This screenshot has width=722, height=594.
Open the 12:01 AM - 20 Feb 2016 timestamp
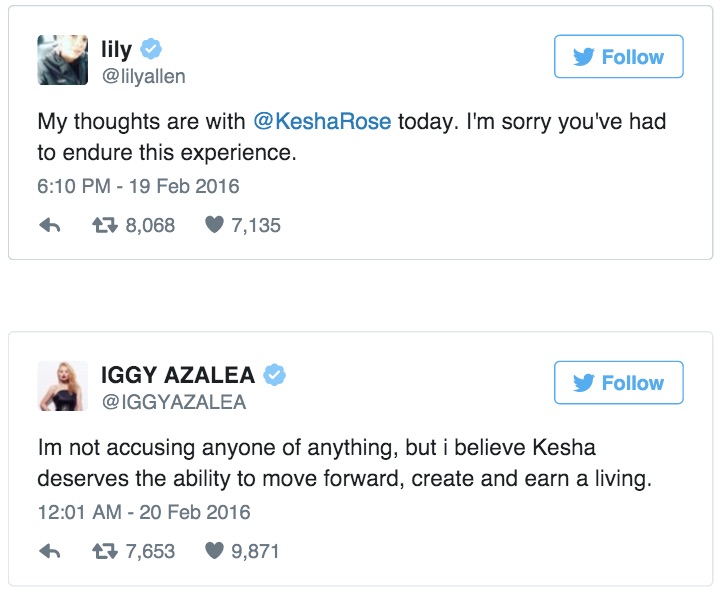pos(144,512)
